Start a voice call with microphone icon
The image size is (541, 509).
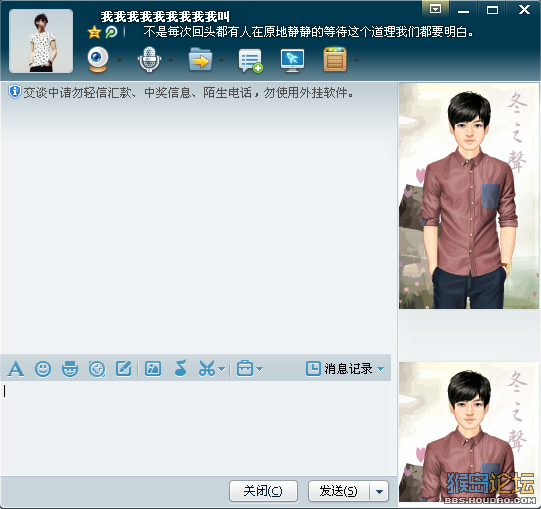[149, 60]
